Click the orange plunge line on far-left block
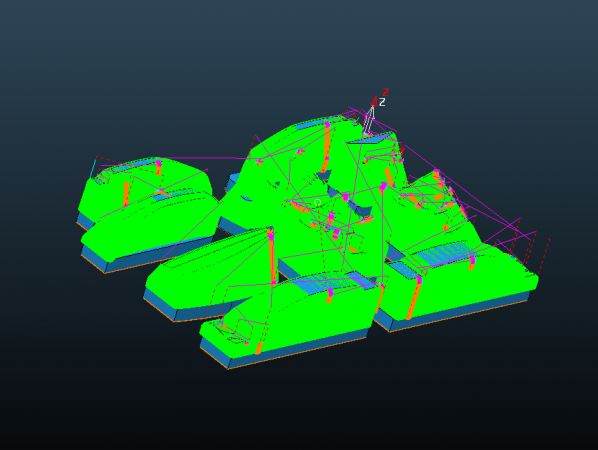The height and width of the screenshot is (450, 598). (126, 194)
